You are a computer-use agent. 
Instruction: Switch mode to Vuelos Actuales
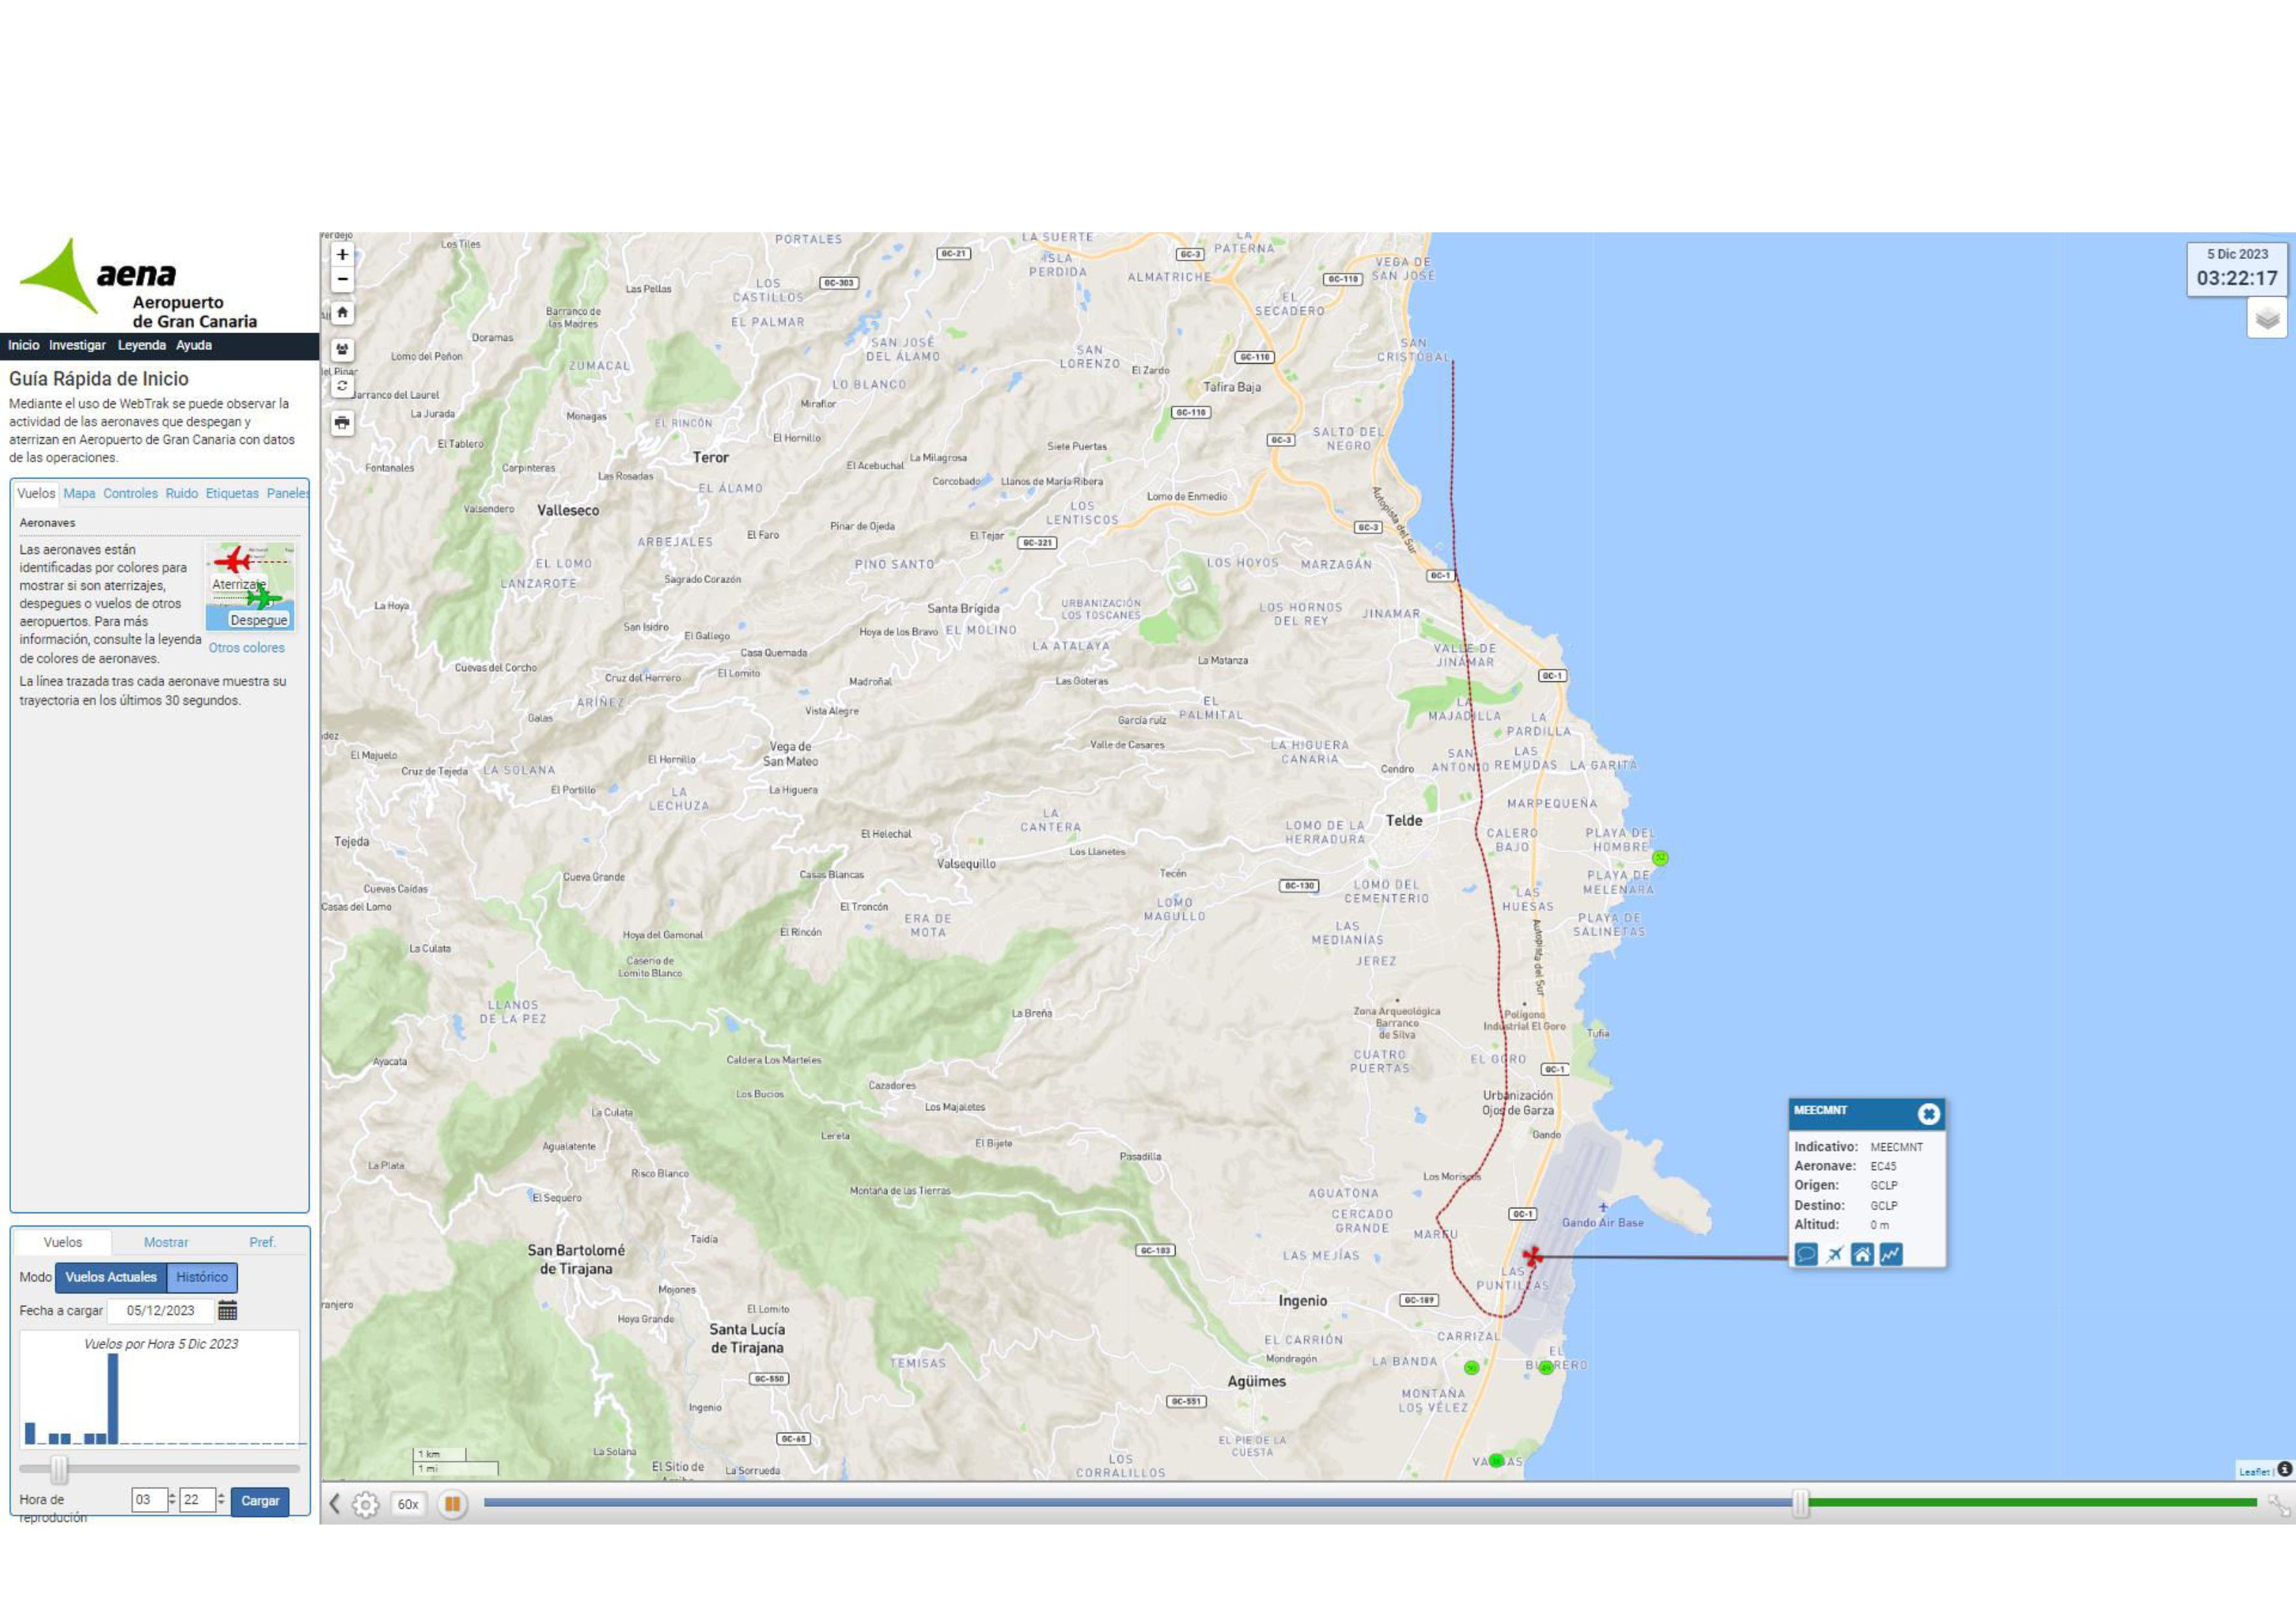(111, 1277)
